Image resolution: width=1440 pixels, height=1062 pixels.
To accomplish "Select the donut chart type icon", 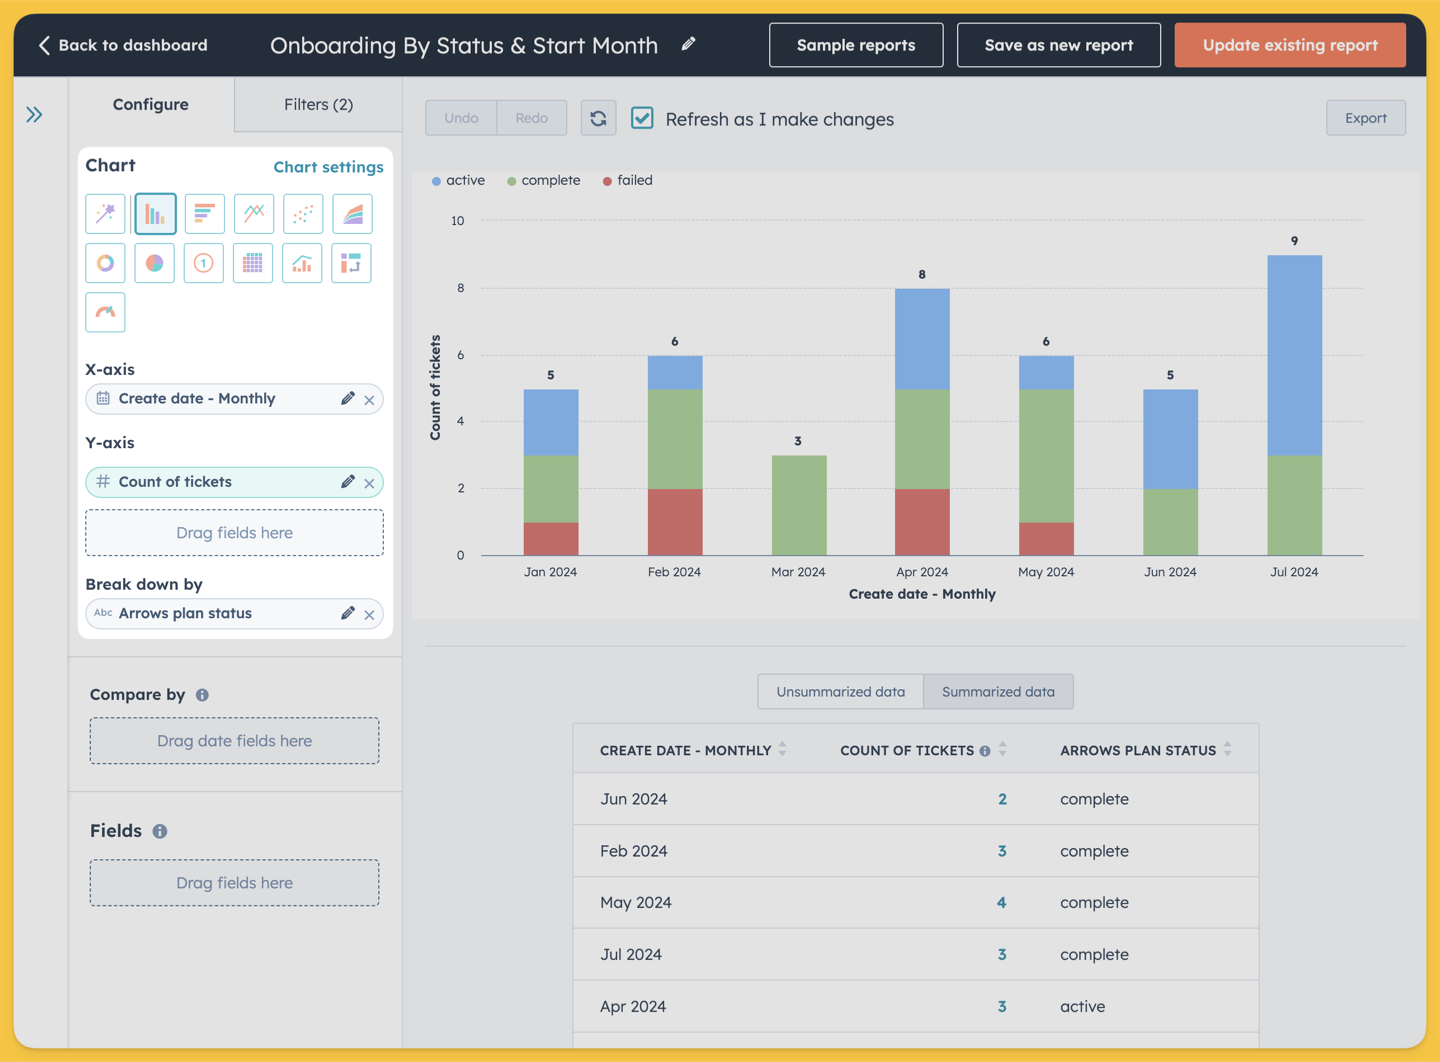I will click(x=105, y=263).
